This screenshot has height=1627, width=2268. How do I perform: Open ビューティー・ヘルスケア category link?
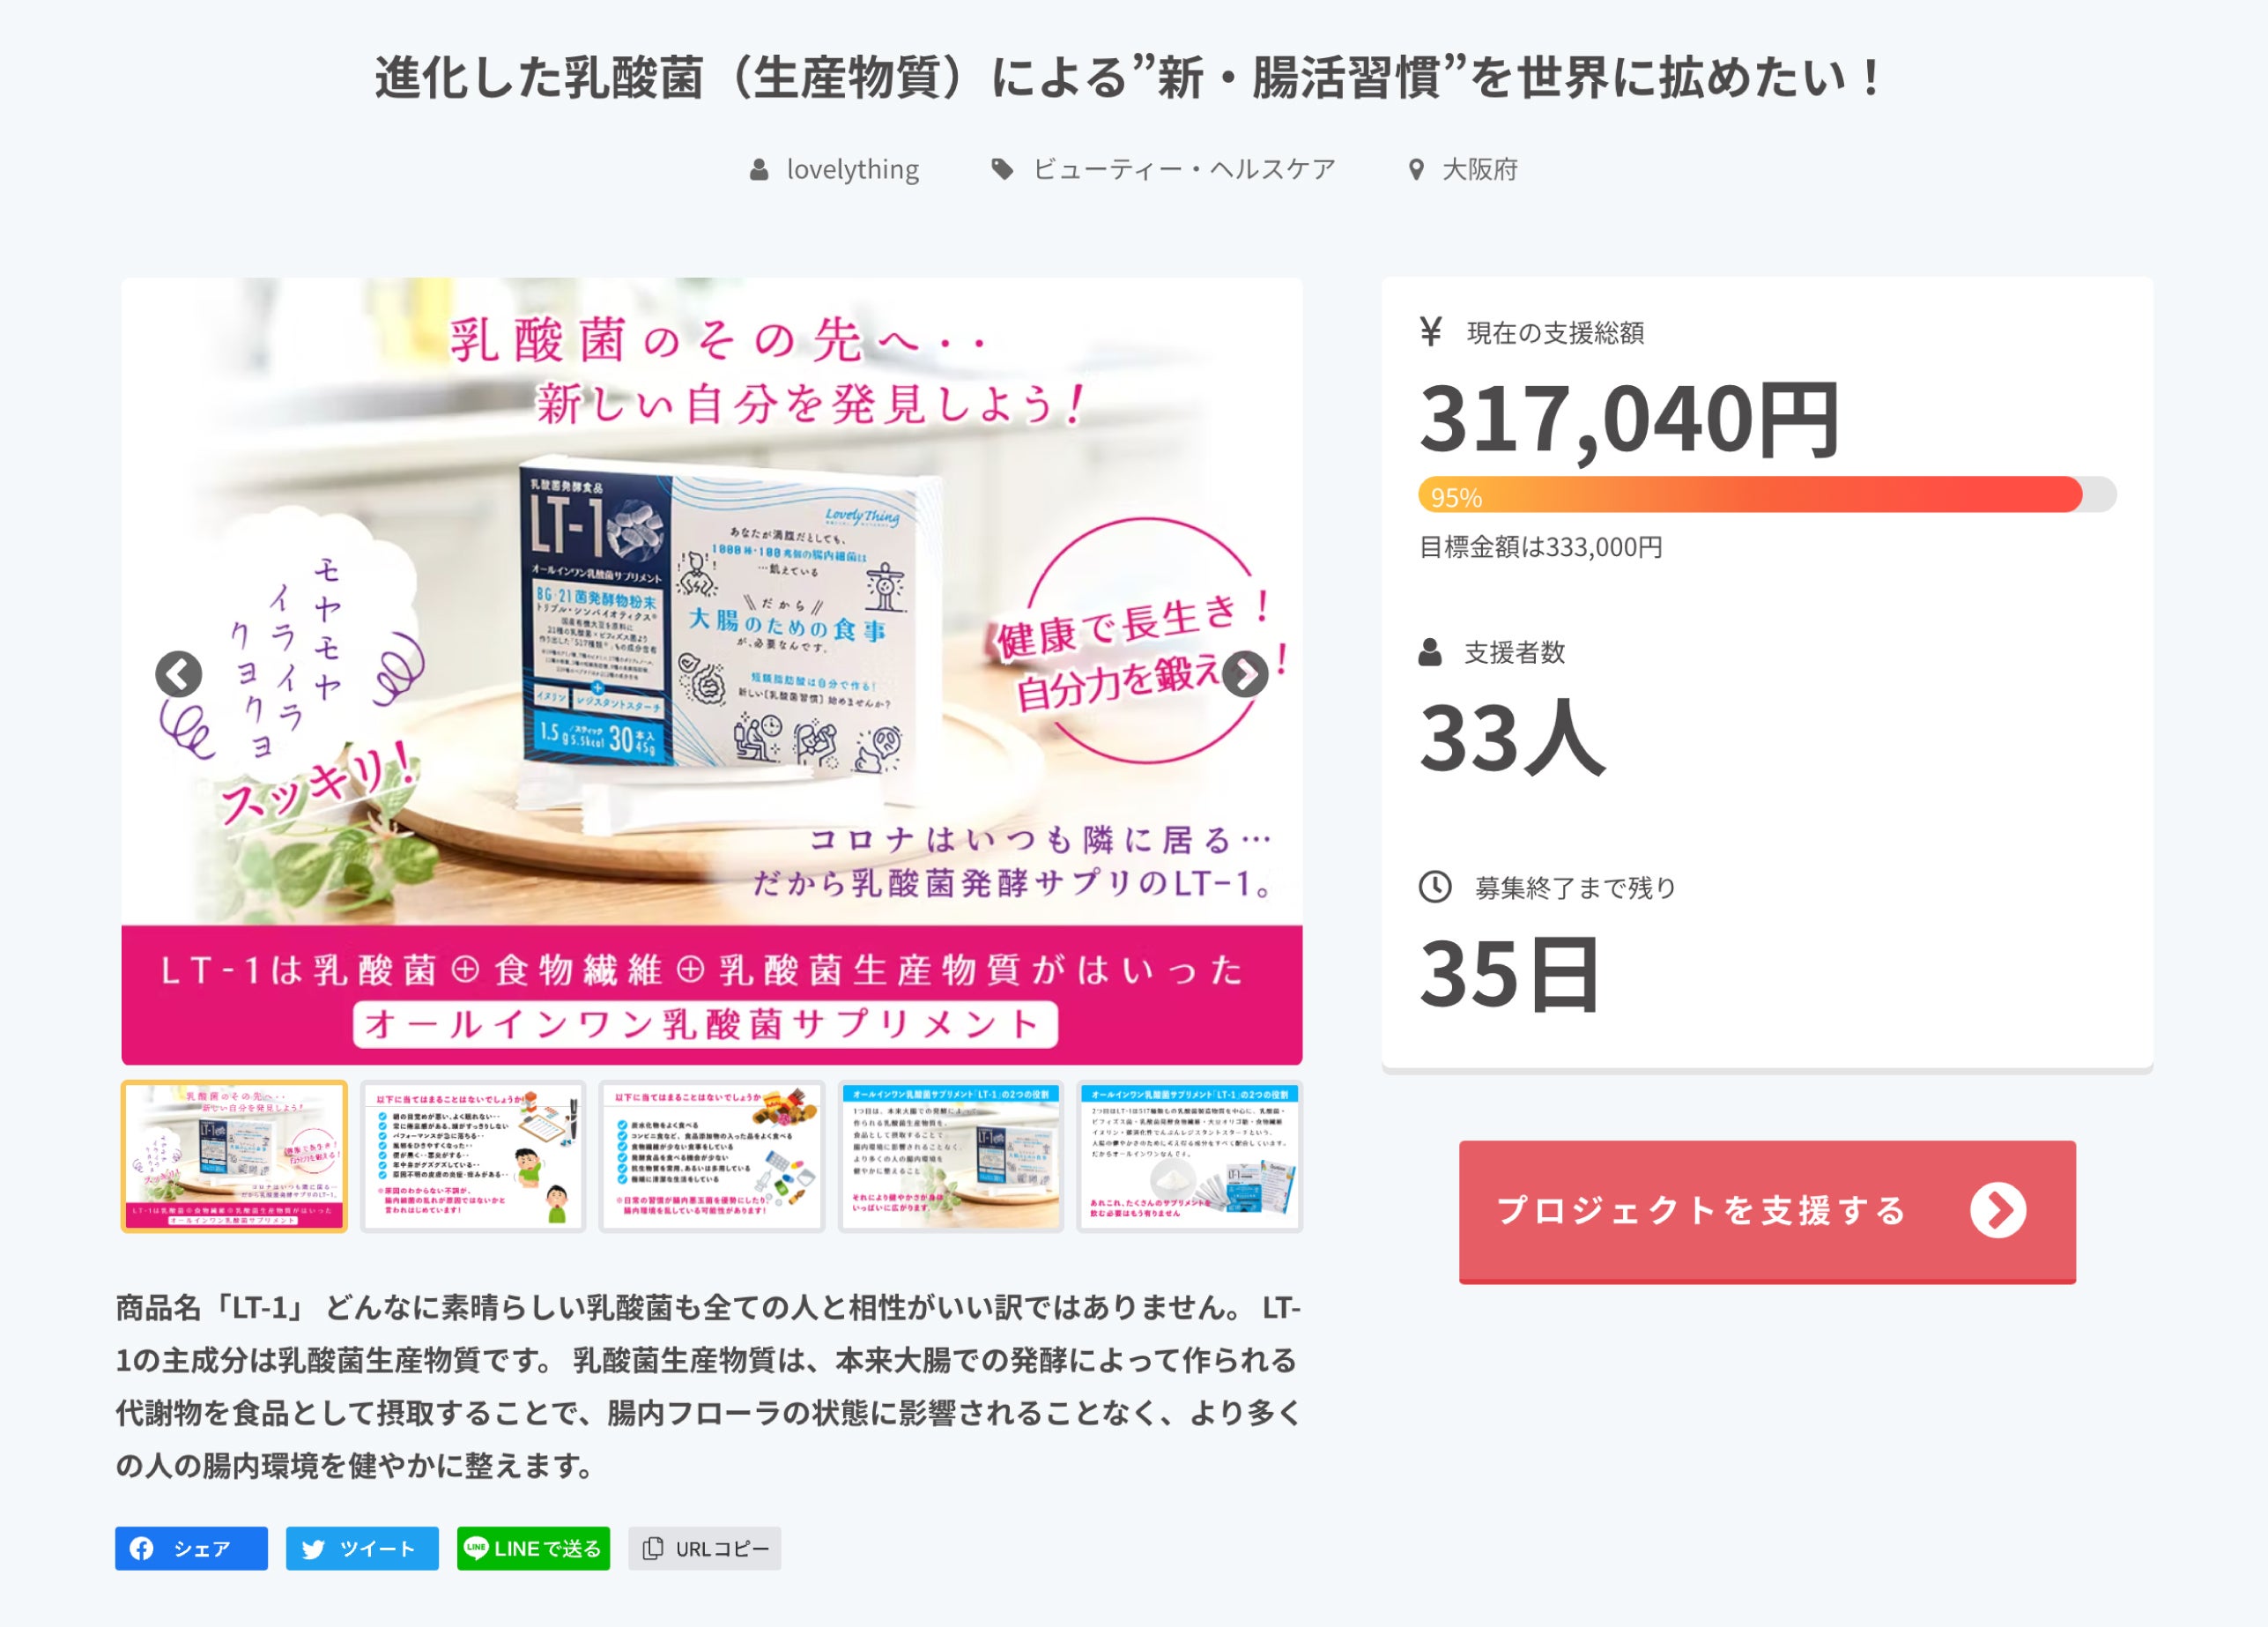point(1184,170)
